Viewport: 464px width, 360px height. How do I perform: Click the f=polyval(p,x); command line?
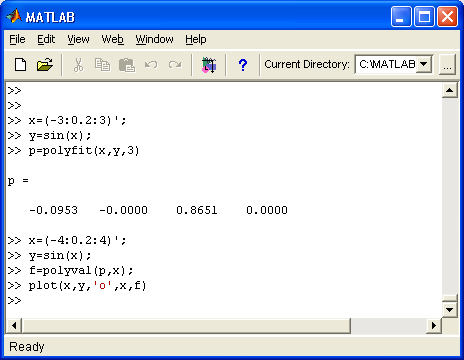tap(81, 270)
